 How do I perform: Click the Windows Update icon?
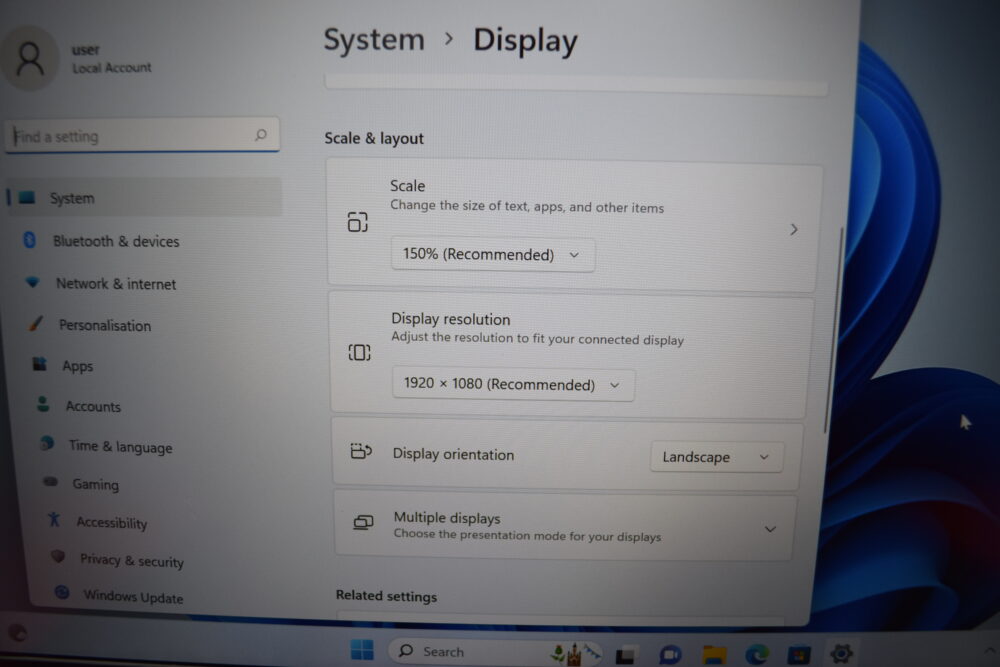(x=62, y=592)
